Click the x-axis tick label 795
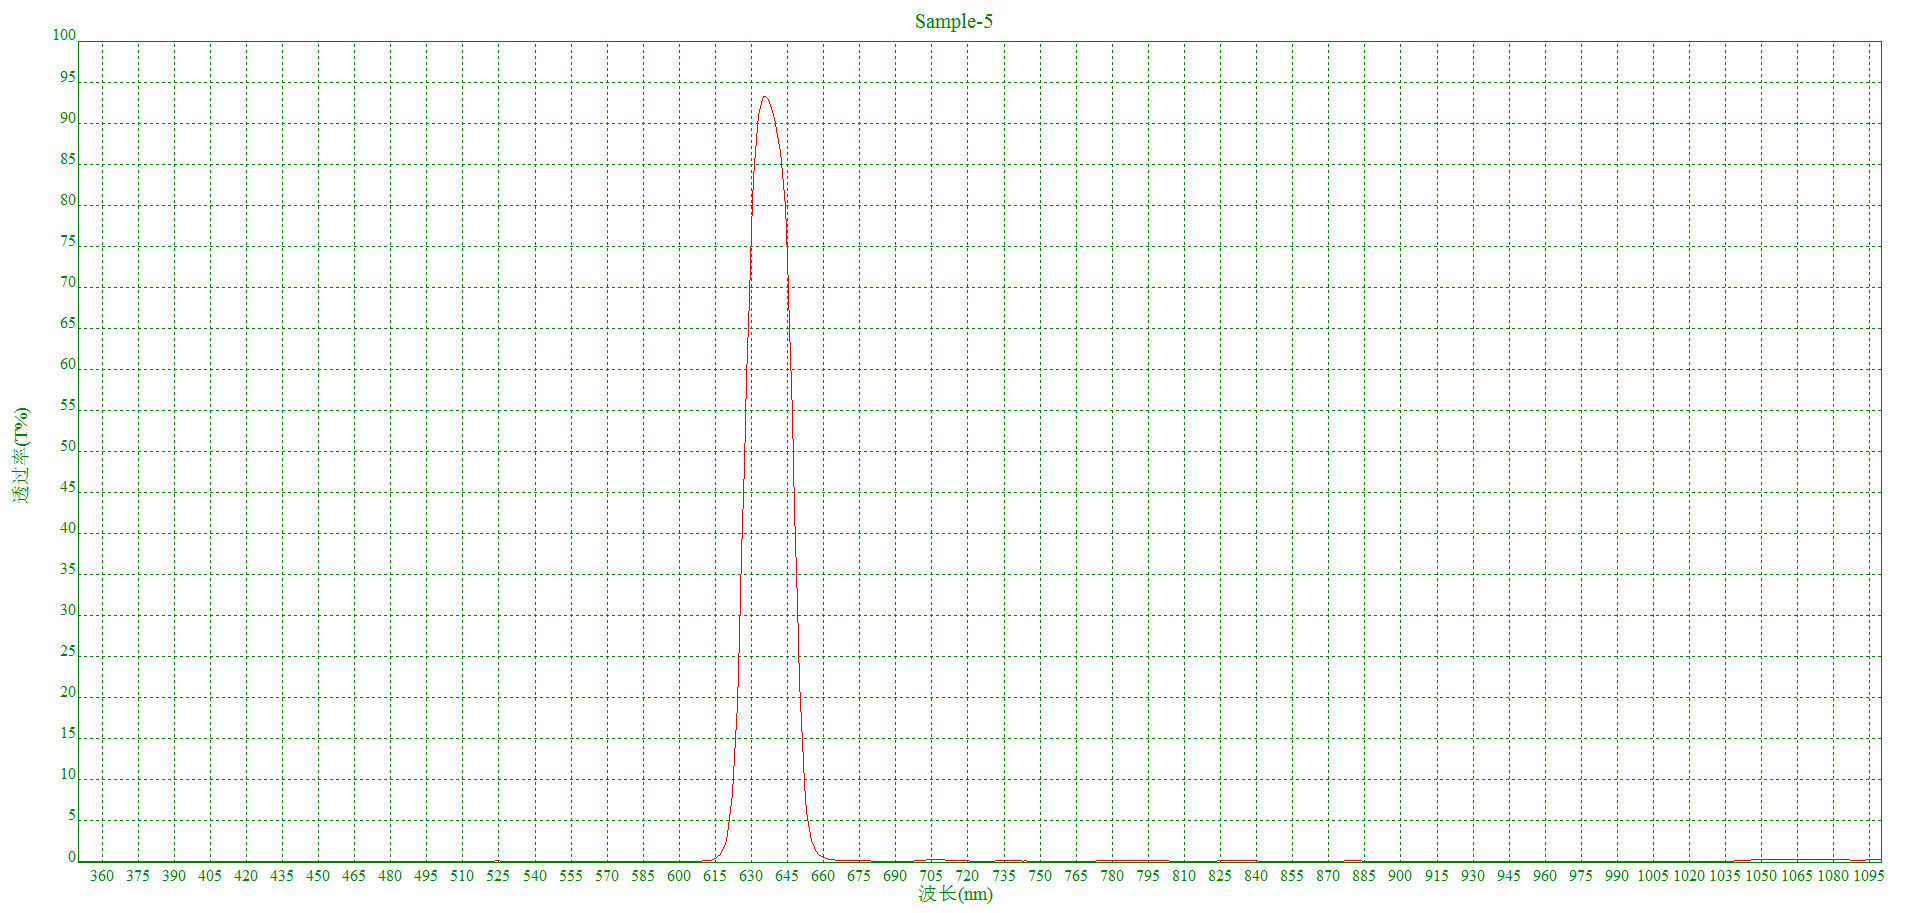 (x=1148, y=876)
